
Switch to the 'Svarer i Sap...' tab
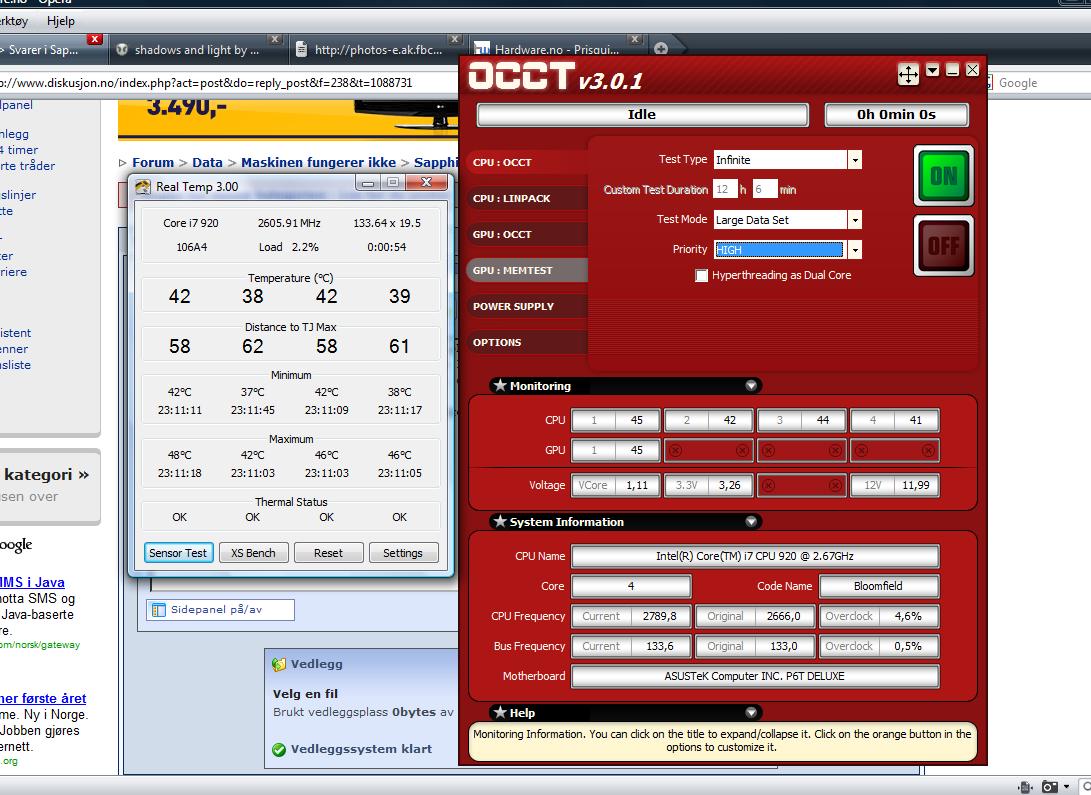[43, 49]
